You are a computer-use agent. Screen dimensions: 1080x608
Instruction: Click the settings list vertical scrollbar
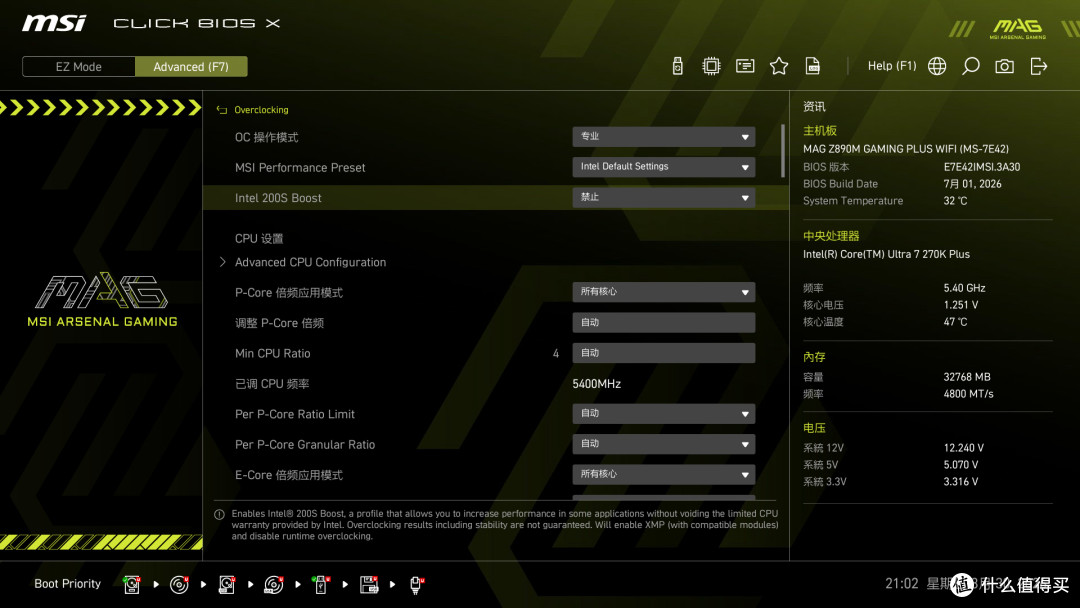(782, 151)
